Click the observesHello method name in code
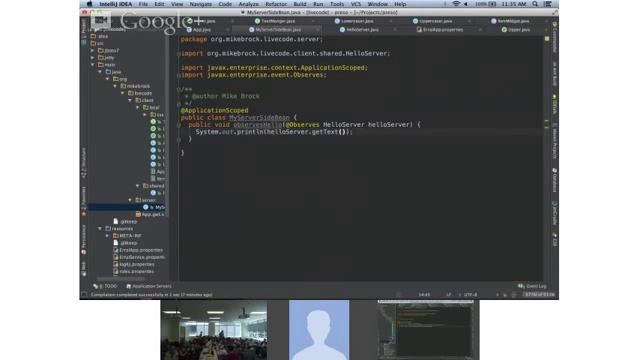This screenshot has height=360, width=640. 258,125
